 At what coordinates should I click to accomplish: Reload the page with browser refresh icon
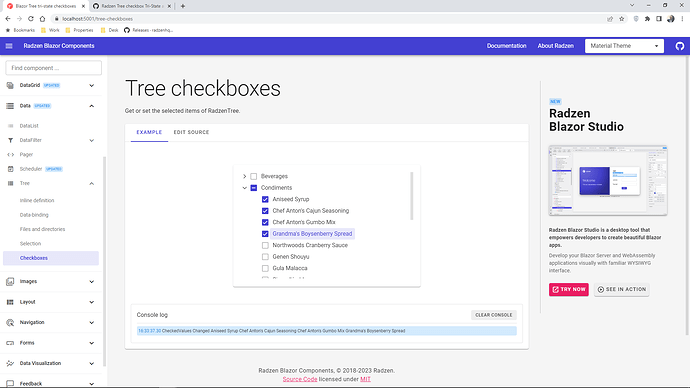[x=31, y=18]
